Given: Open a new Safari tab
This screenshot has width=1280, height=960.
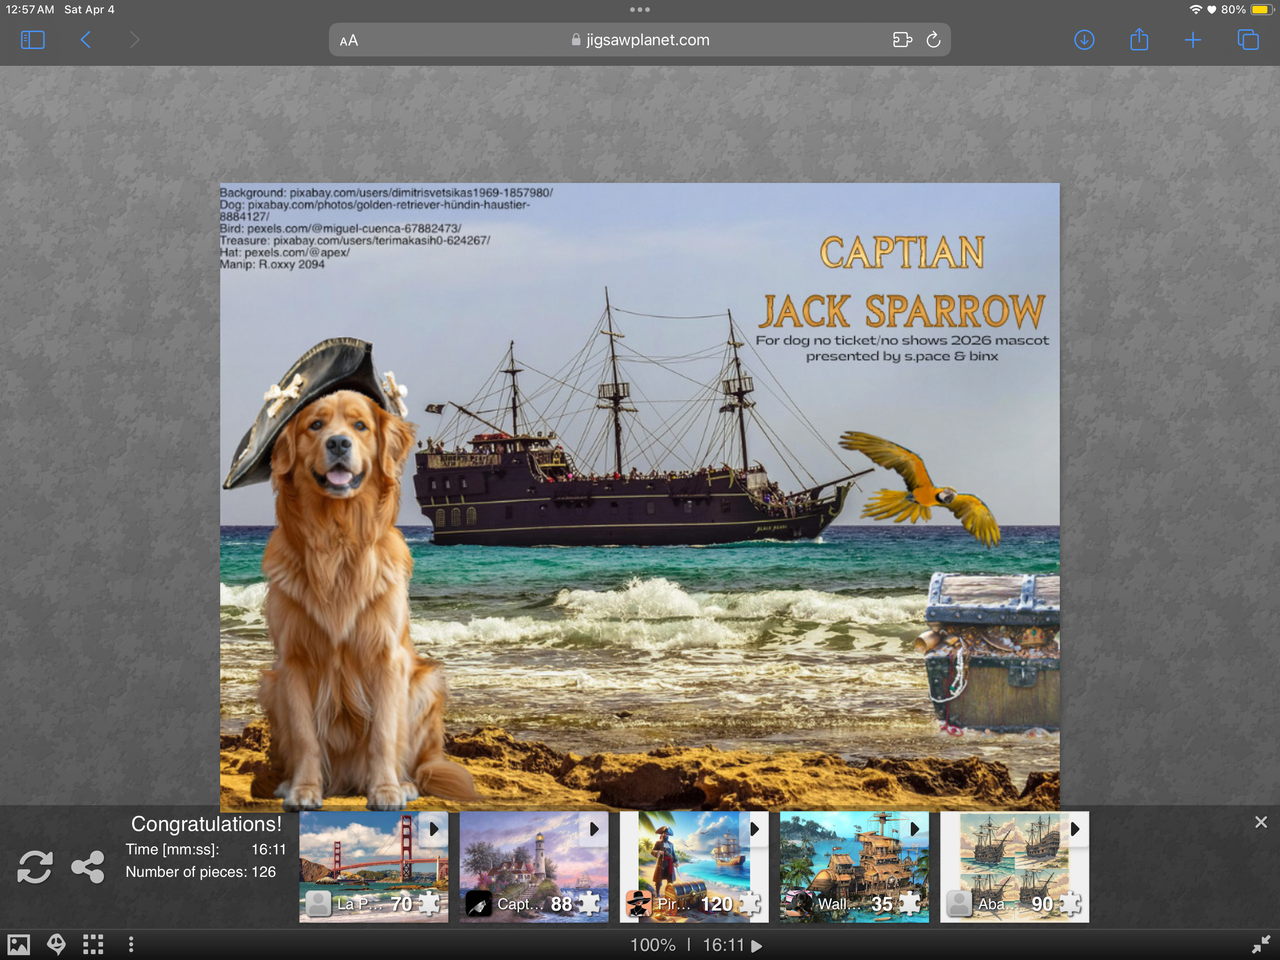Looking at the screenshot, I should click(x=1193, y=40).
